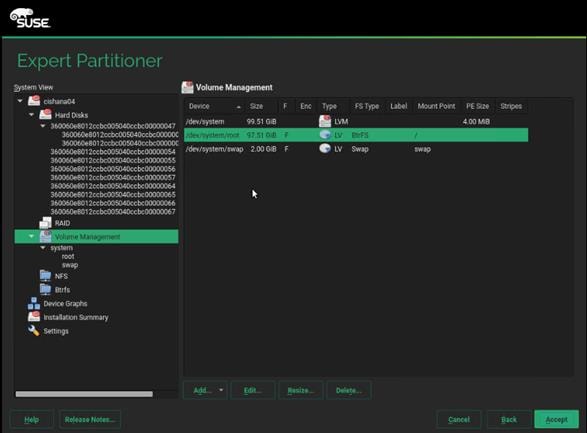The height and width of the screenshot is (433, 587).
Task: Click the LV icon in /dev/system/root row
Action: [325, 135]
